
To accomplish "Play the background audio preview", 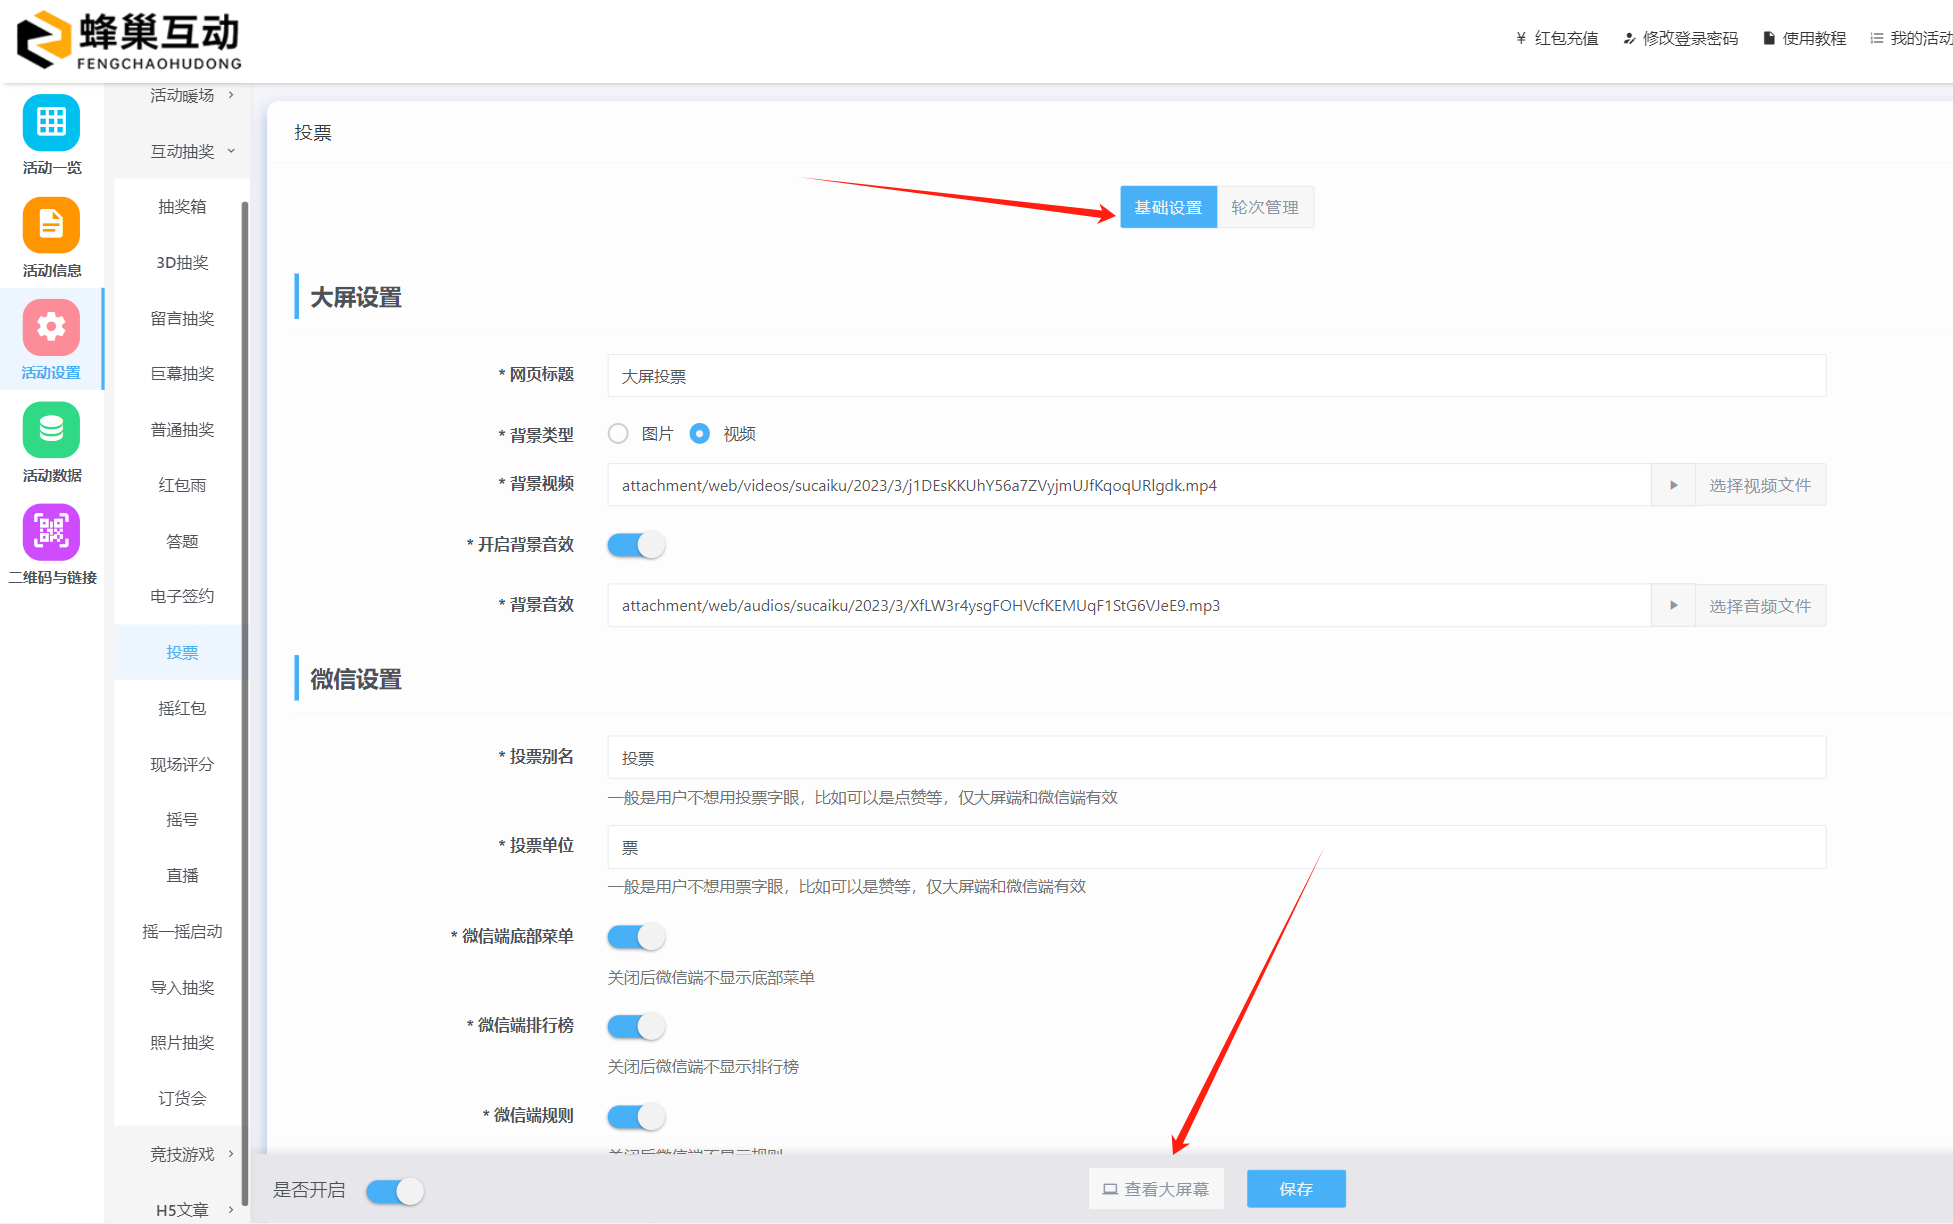I will click(x=1673, y=605).
